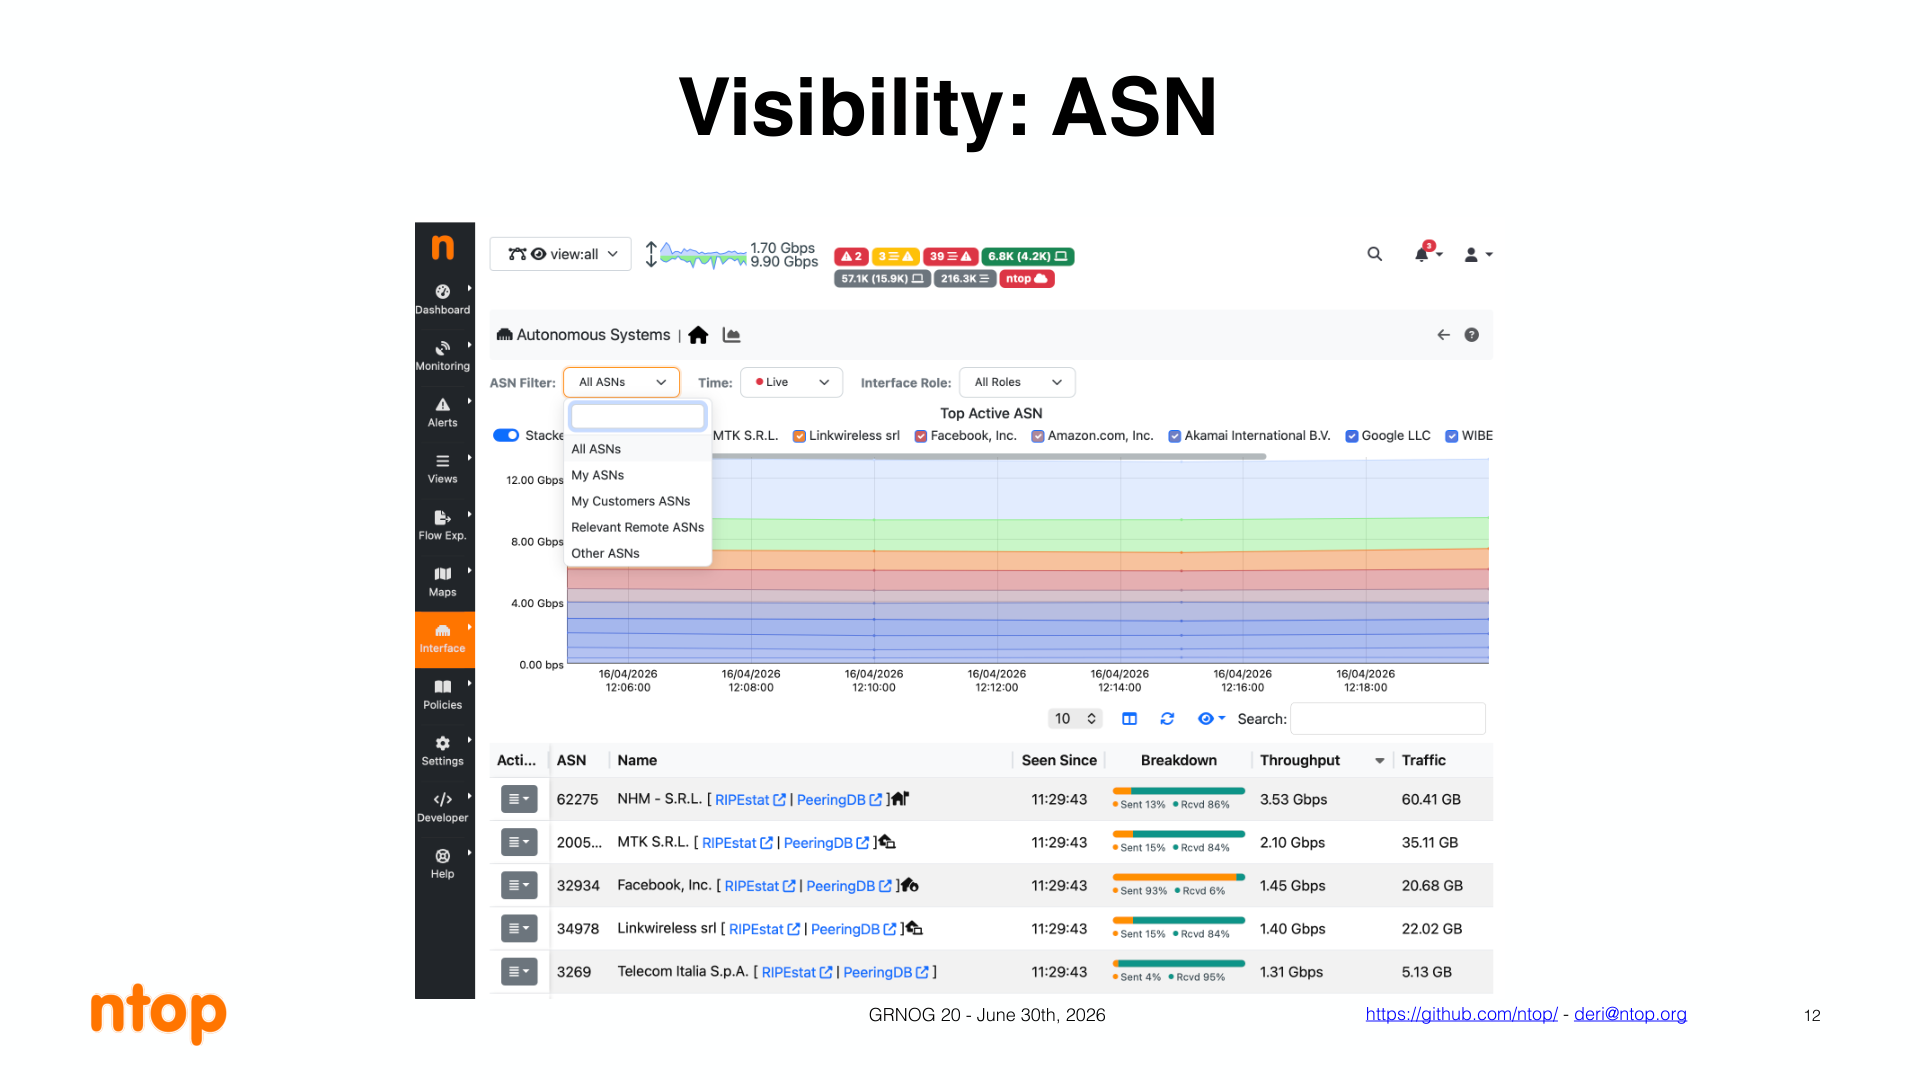
Task: Open the view:all interface dropdown
Action: click(x=560, y=254)
